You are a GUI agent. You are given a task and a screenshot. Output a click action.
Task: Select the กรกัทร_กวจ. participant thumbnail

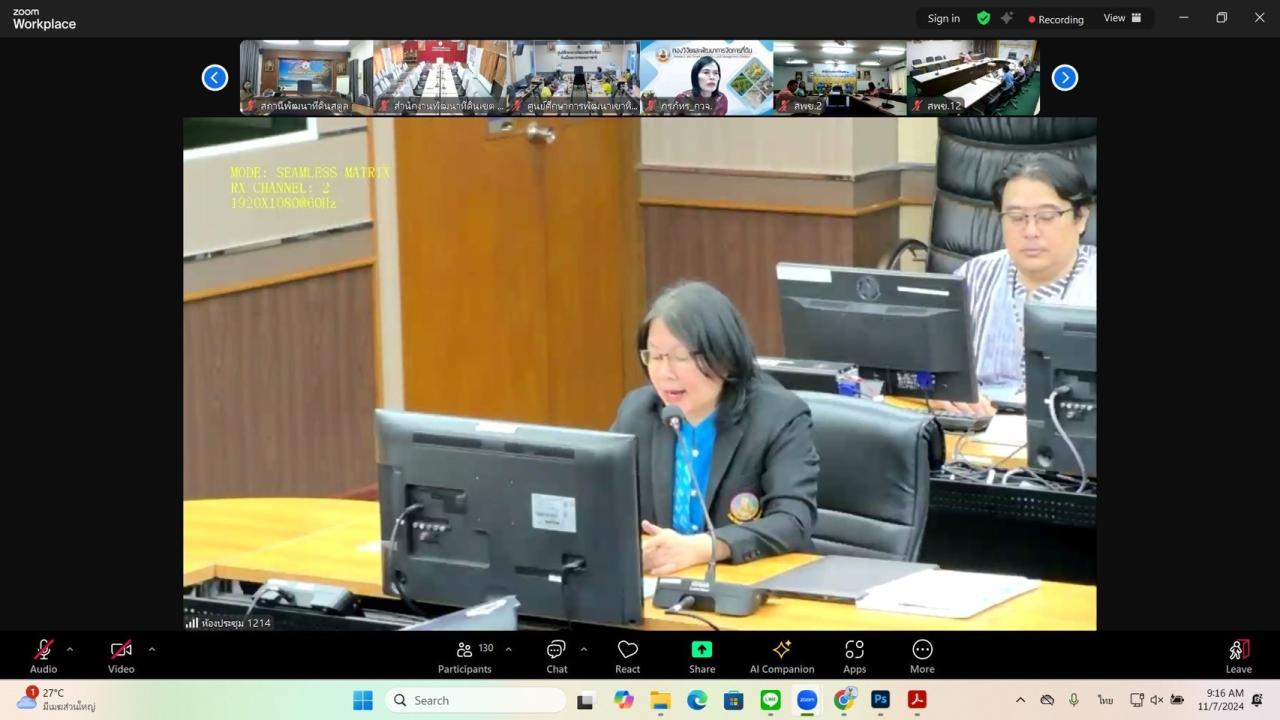[707, 78]
